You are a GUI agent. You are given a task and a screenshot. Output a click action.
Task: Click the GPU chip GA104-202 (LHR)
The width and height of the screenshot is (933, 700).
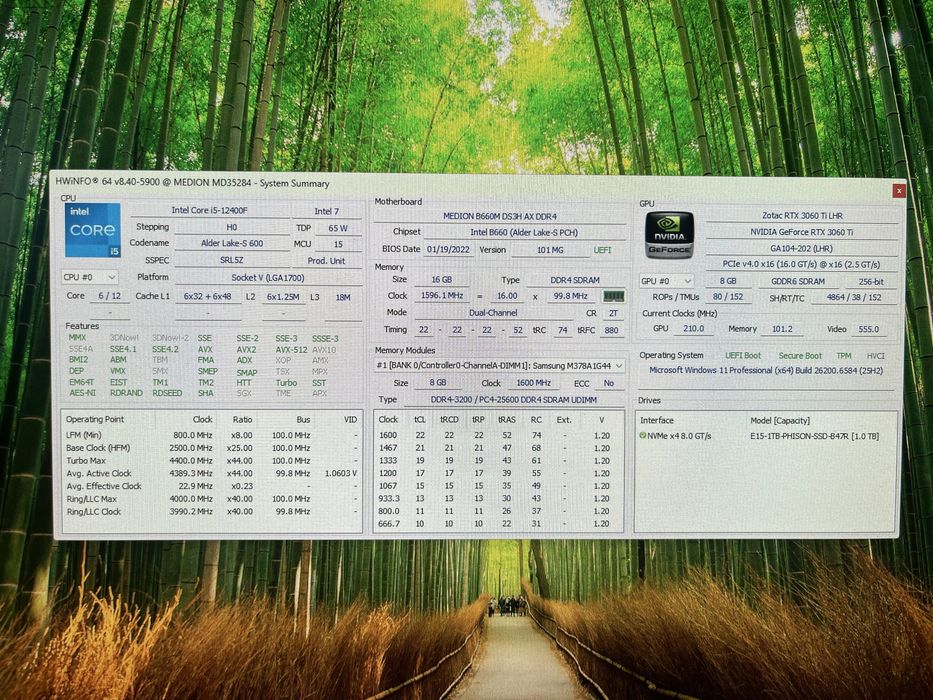(x=801, y=248)
